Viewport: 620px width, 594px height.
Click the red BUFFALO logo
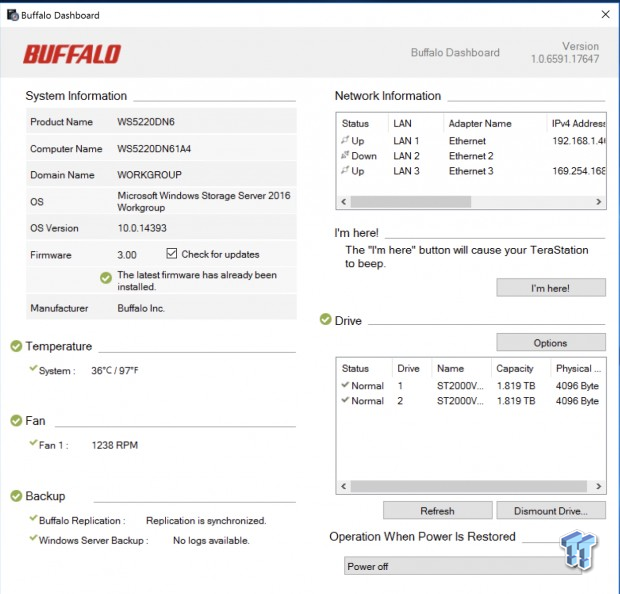tap(72, 54)
